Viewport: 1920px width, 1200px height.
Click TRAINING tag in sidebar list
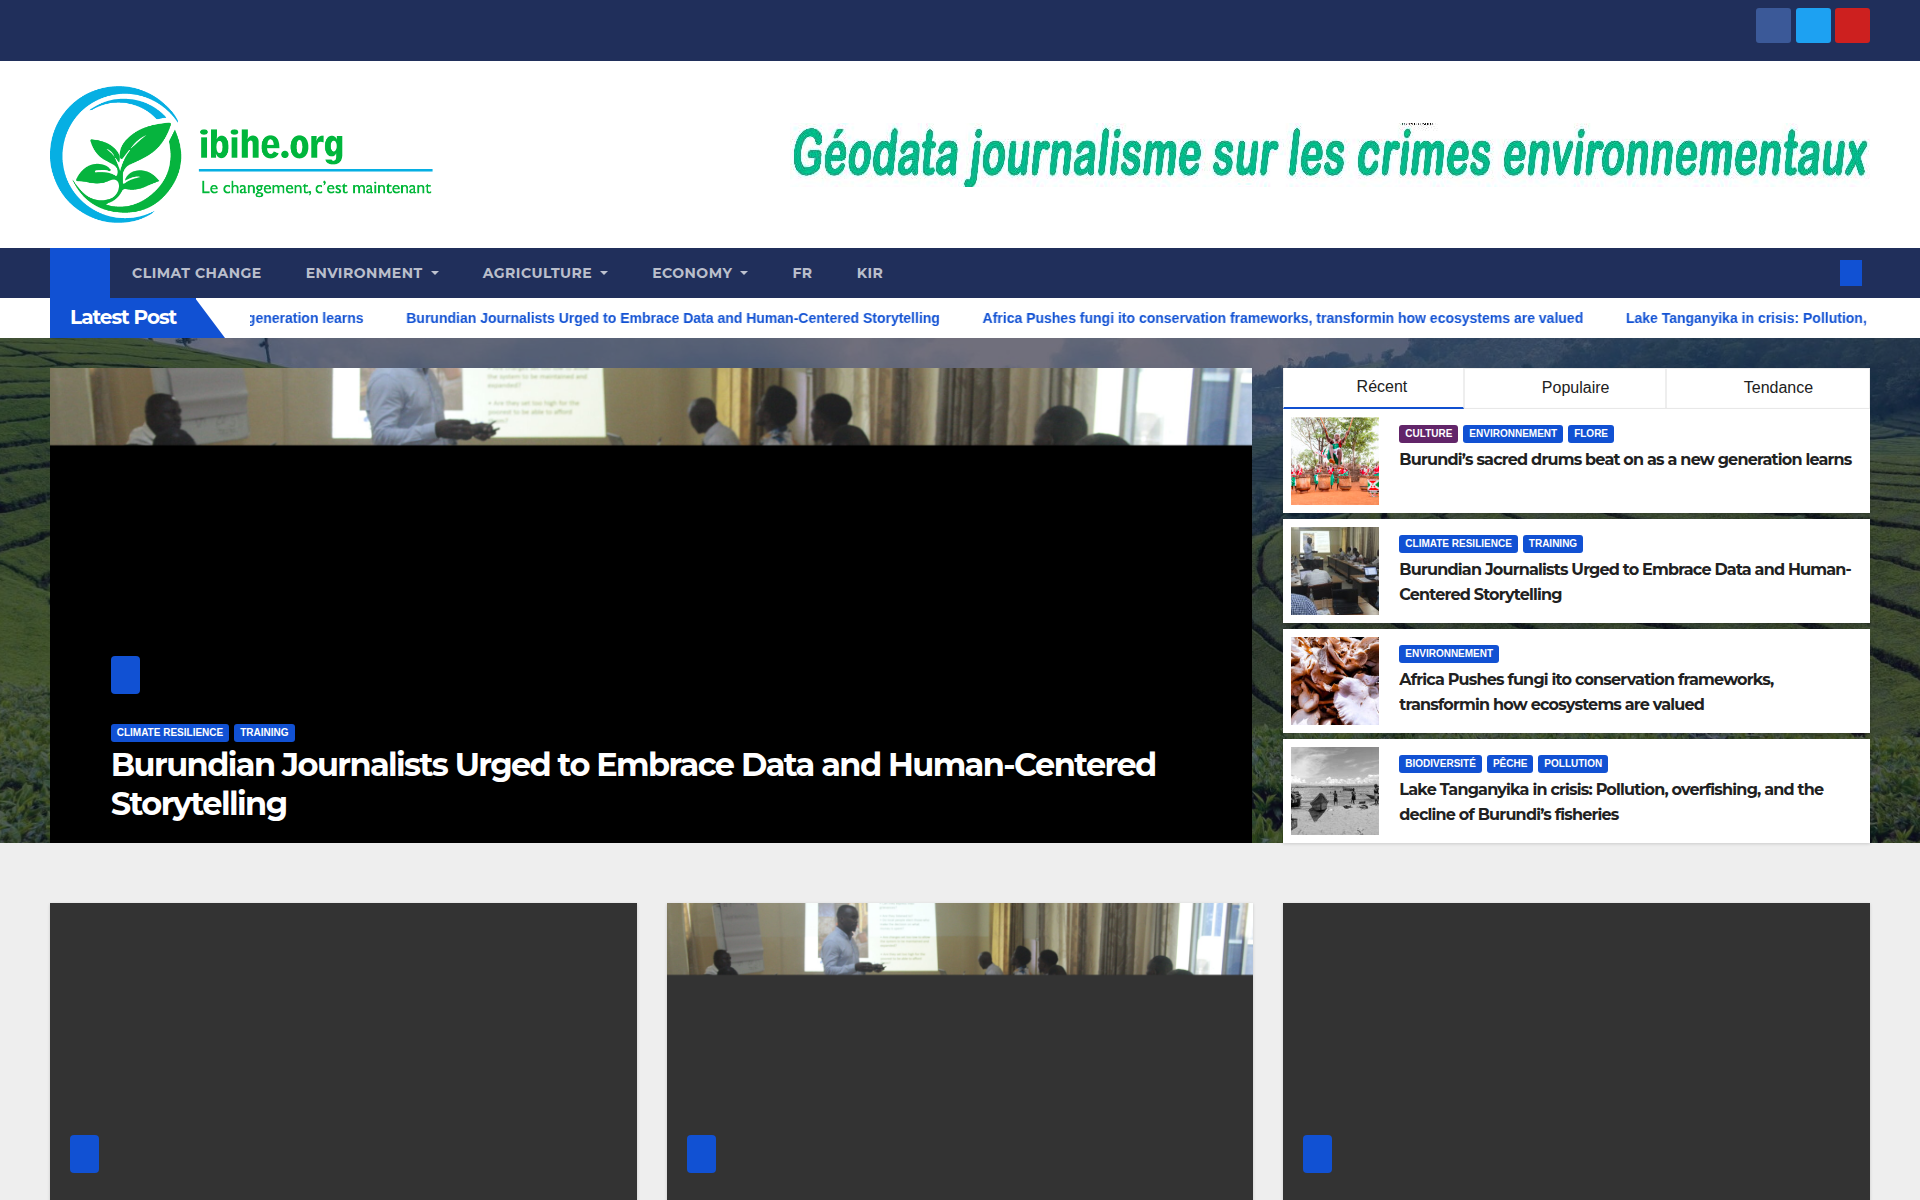coord(1552,544)
